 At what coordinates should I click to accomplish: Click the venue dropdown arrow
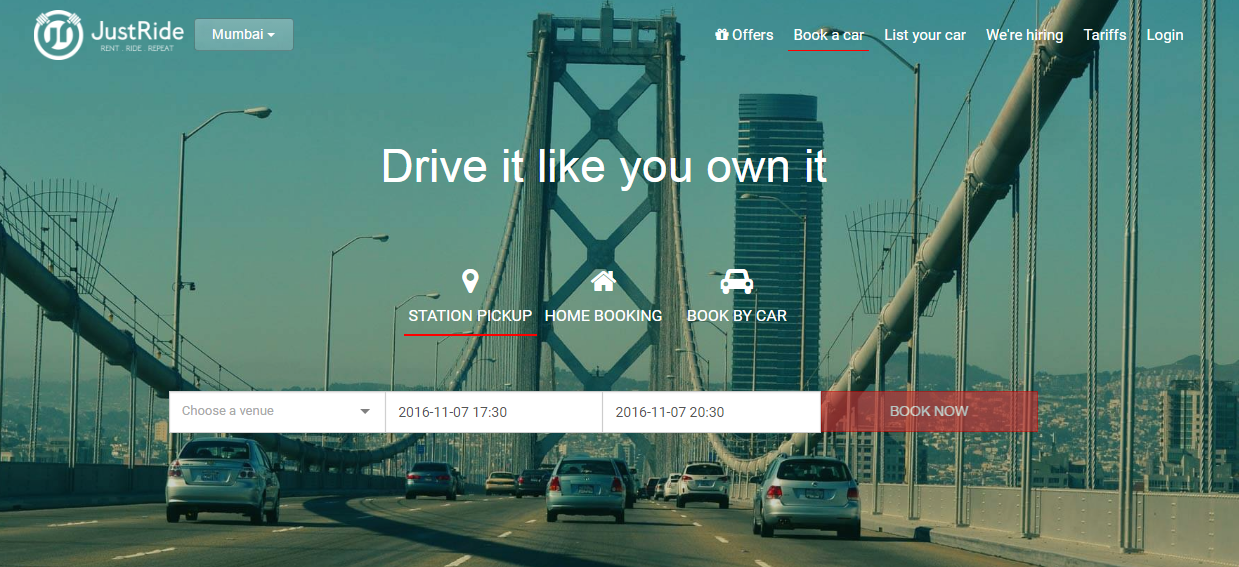[x=365, y=411]
